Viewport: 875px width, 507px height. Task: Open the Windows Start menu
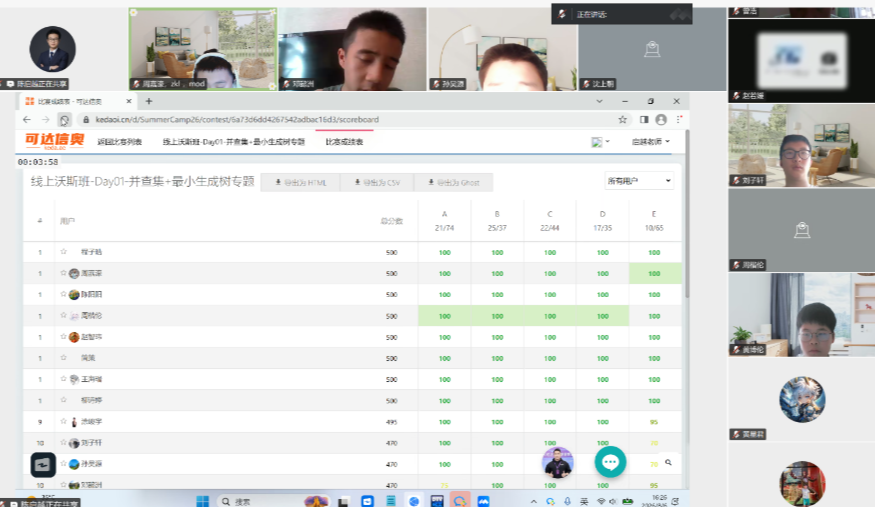tap(203, 501)
